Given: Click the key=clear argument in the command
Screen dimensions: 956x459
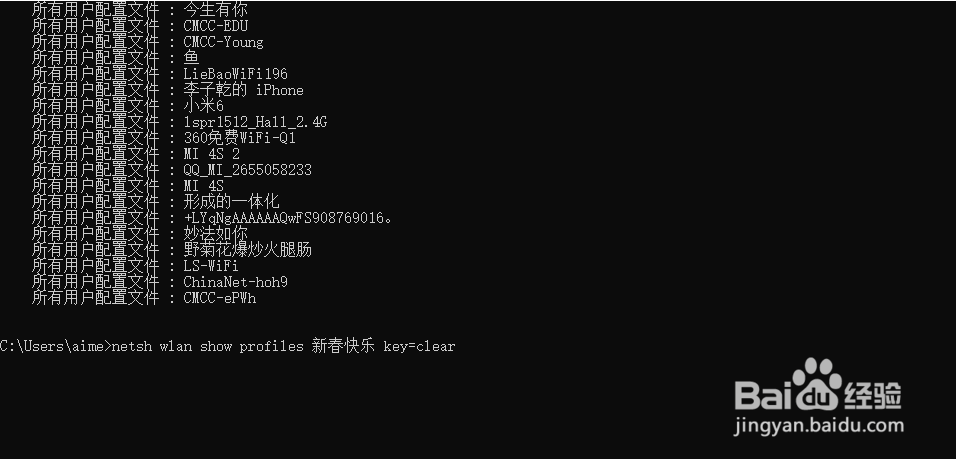Looking at the screenshot, I should click(419, 347).
